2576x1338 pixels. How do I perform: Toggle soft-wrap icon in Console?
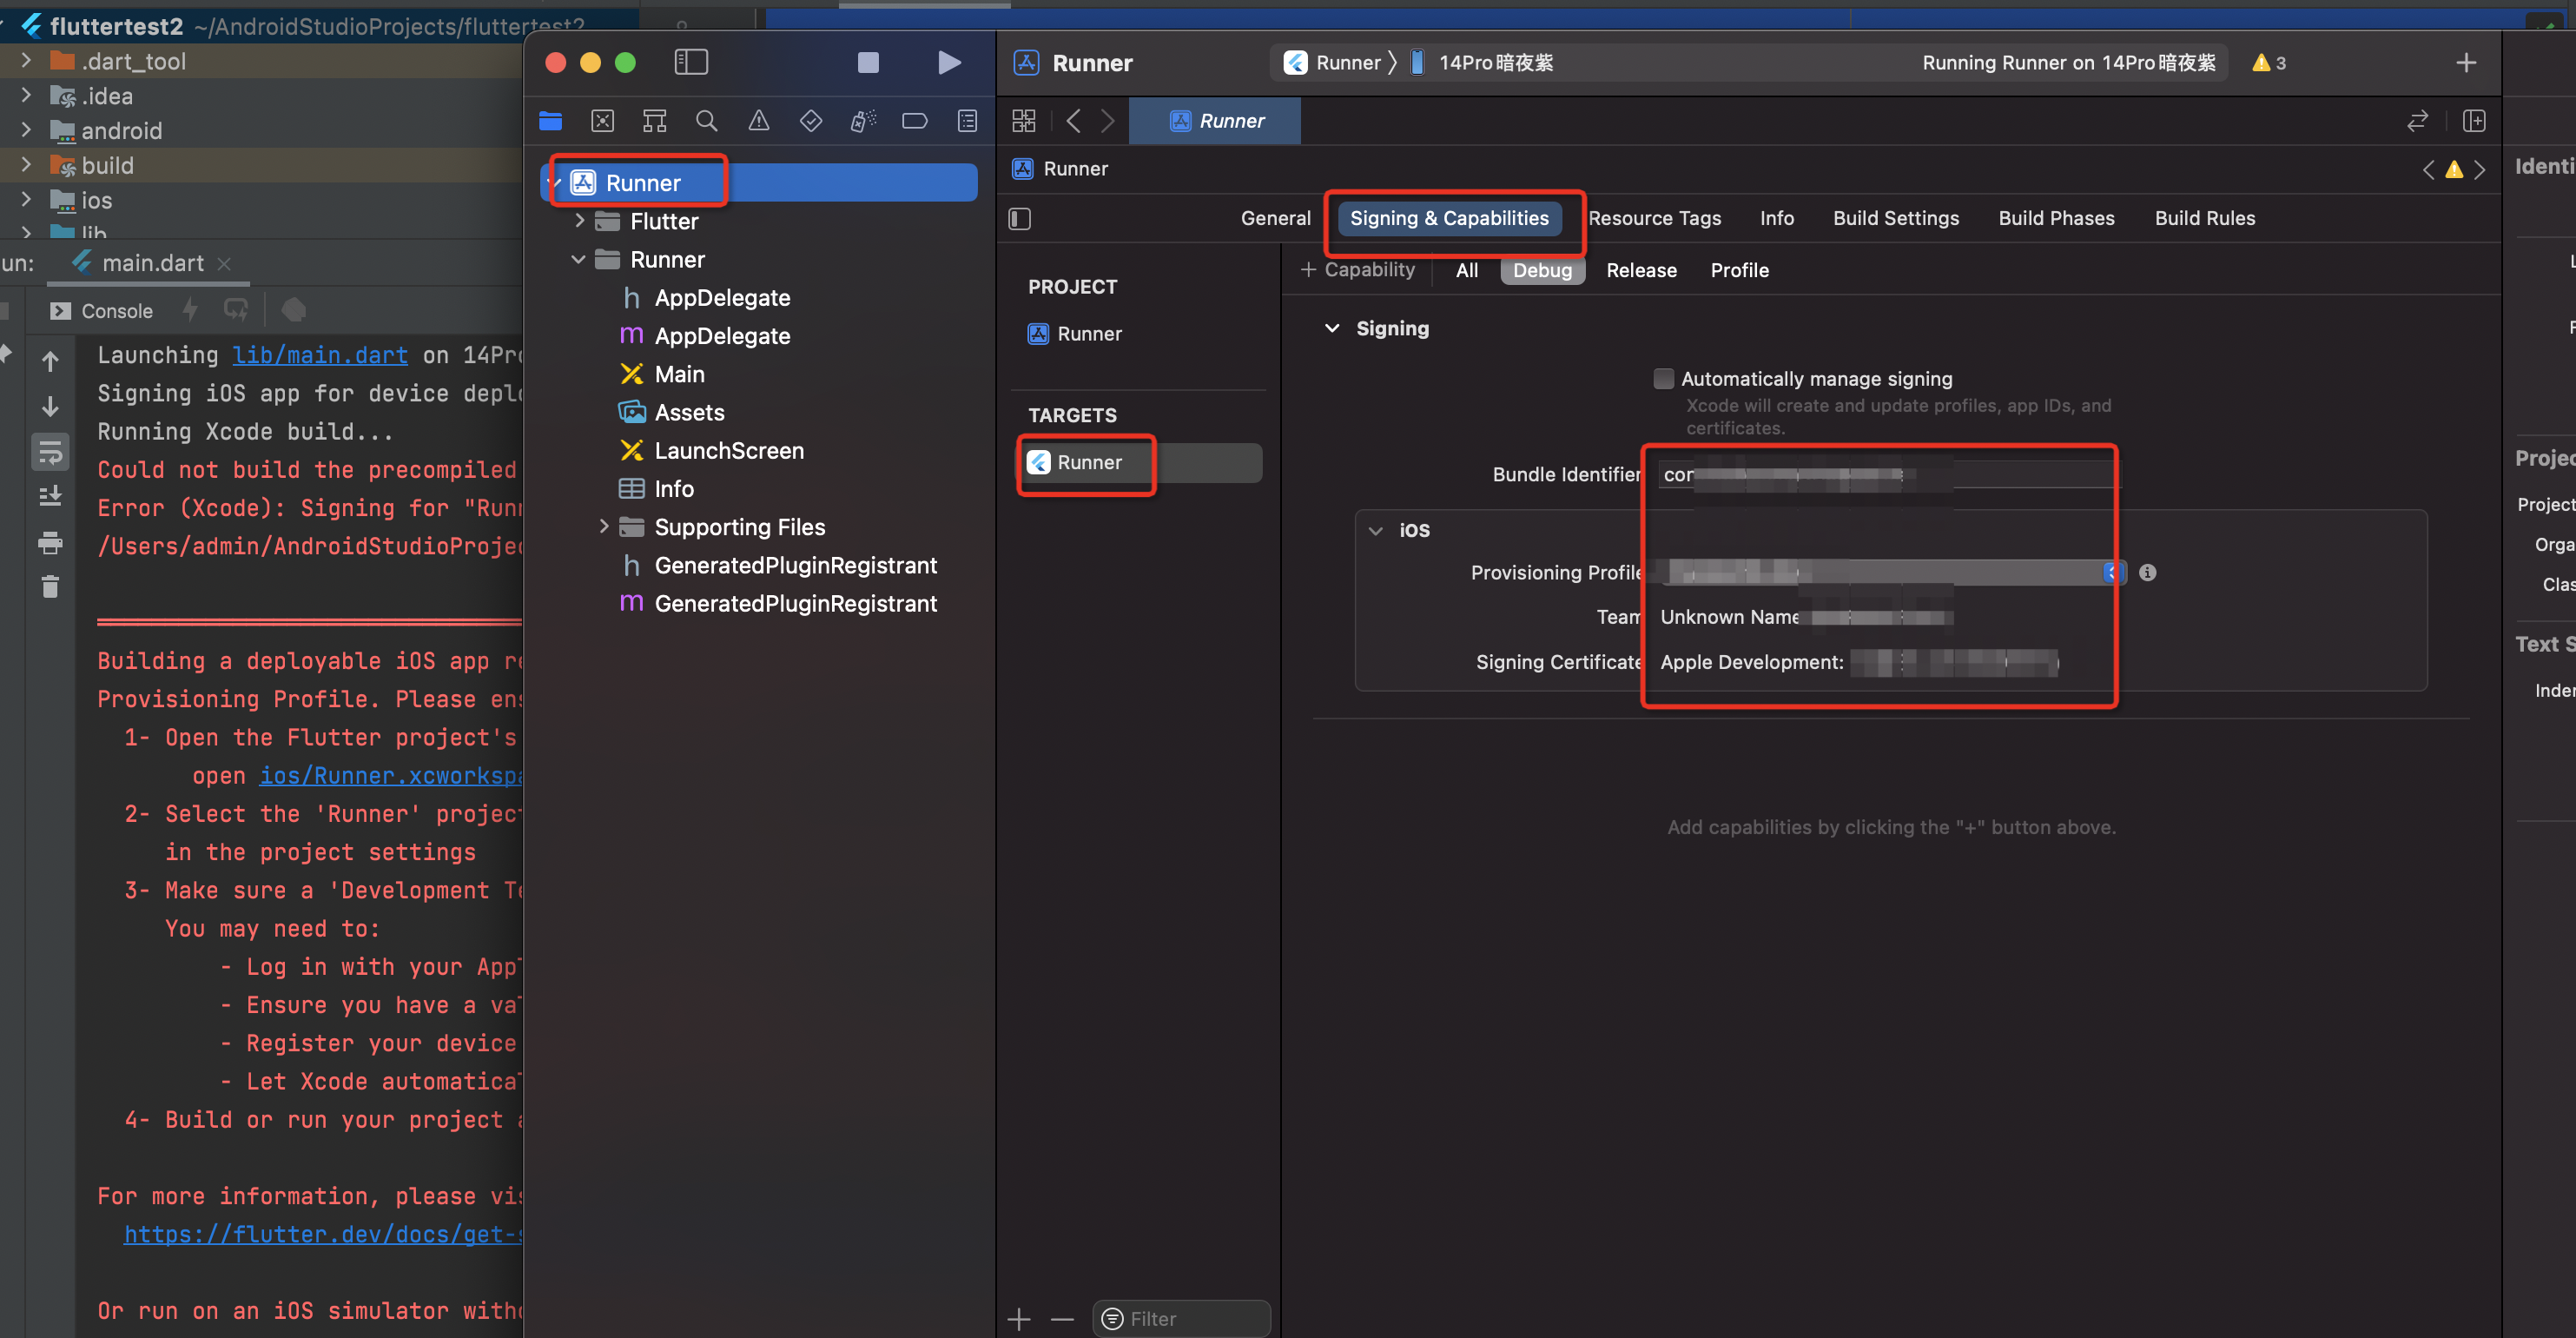(x=50, y=452)
